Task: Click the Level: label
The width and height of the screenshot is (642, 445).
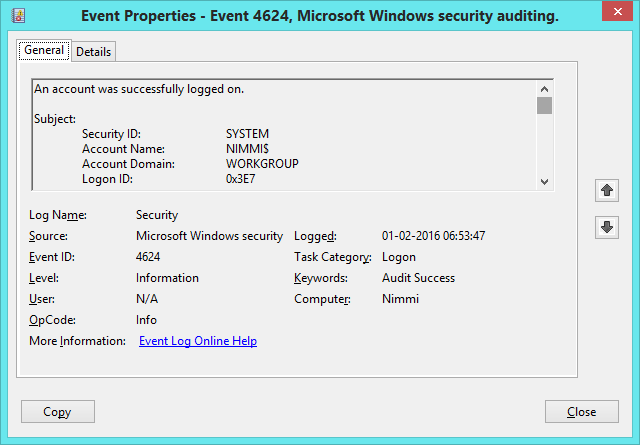Action: coord(44,278)
